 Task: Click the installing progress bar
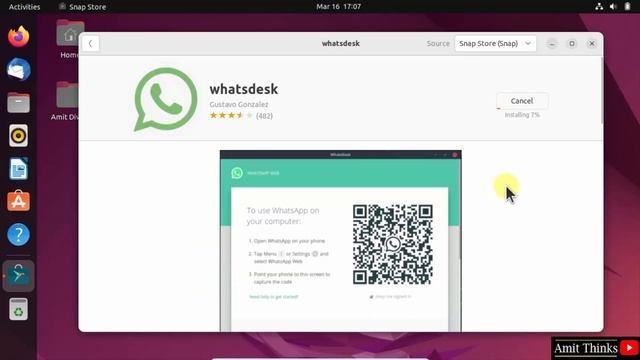coord(522,109)
